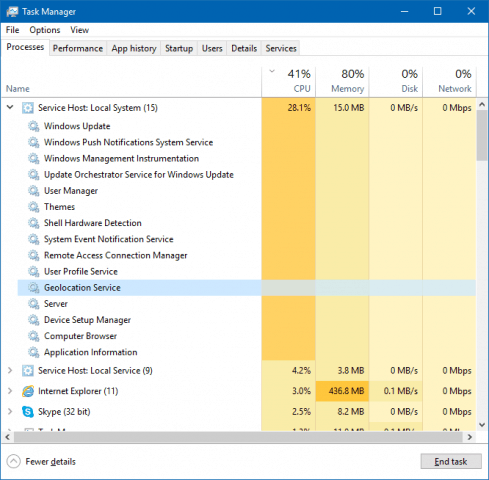
Task: Expand the Skype process group
Action: 10,412
